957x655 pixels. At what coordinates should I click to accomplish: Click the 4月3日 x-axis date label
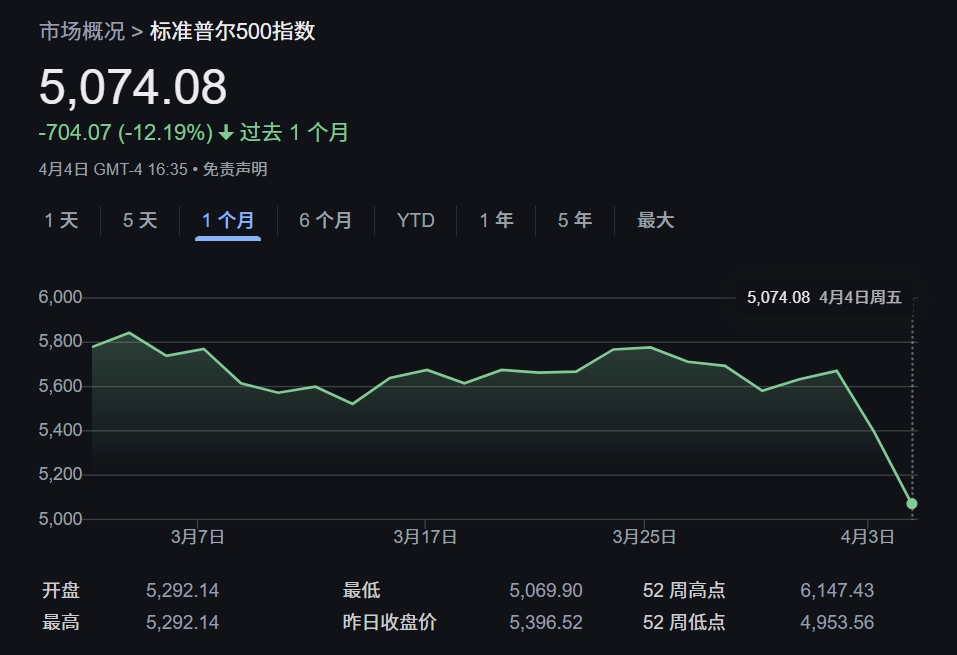(867, 537)
